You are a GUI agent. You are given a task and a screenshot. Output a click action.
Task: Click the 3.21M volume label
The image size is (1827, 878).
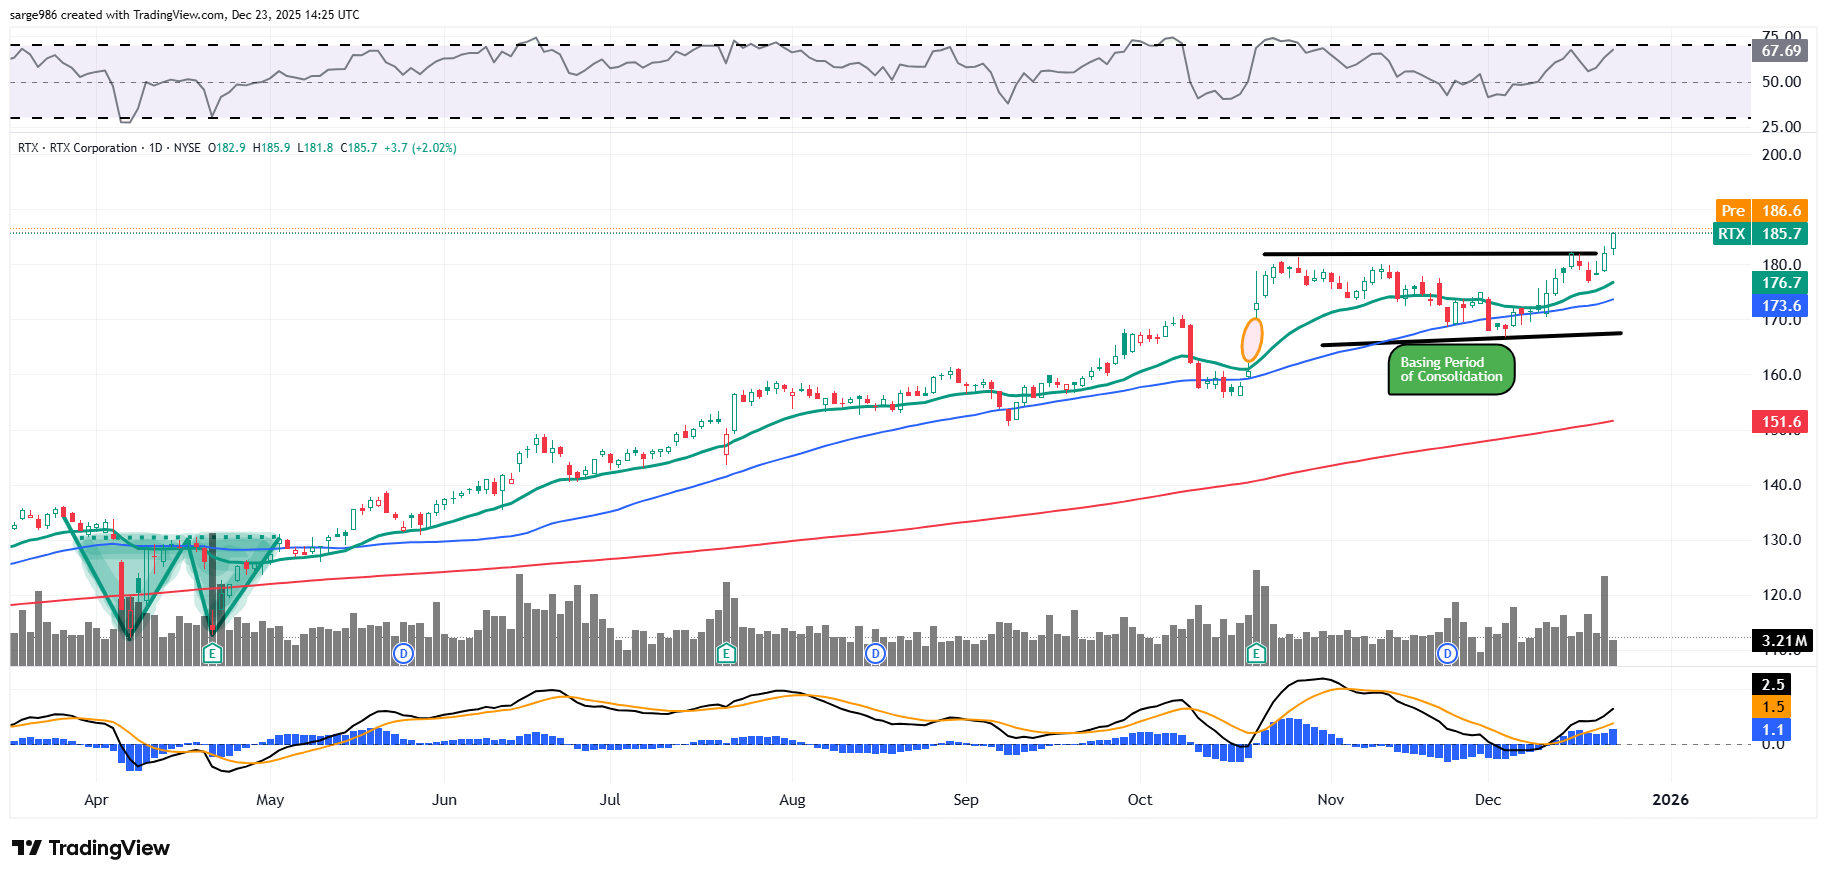click(1783, 641)
